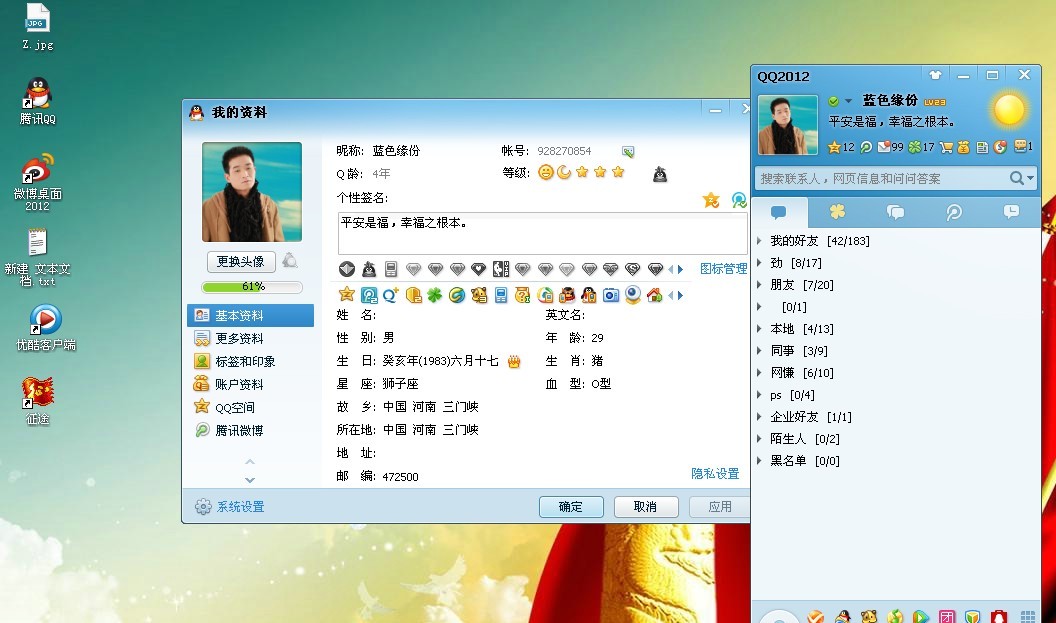Click the 个性签名 text box
This screenshot has width=1056, height=623.
(x=542, y=233)
